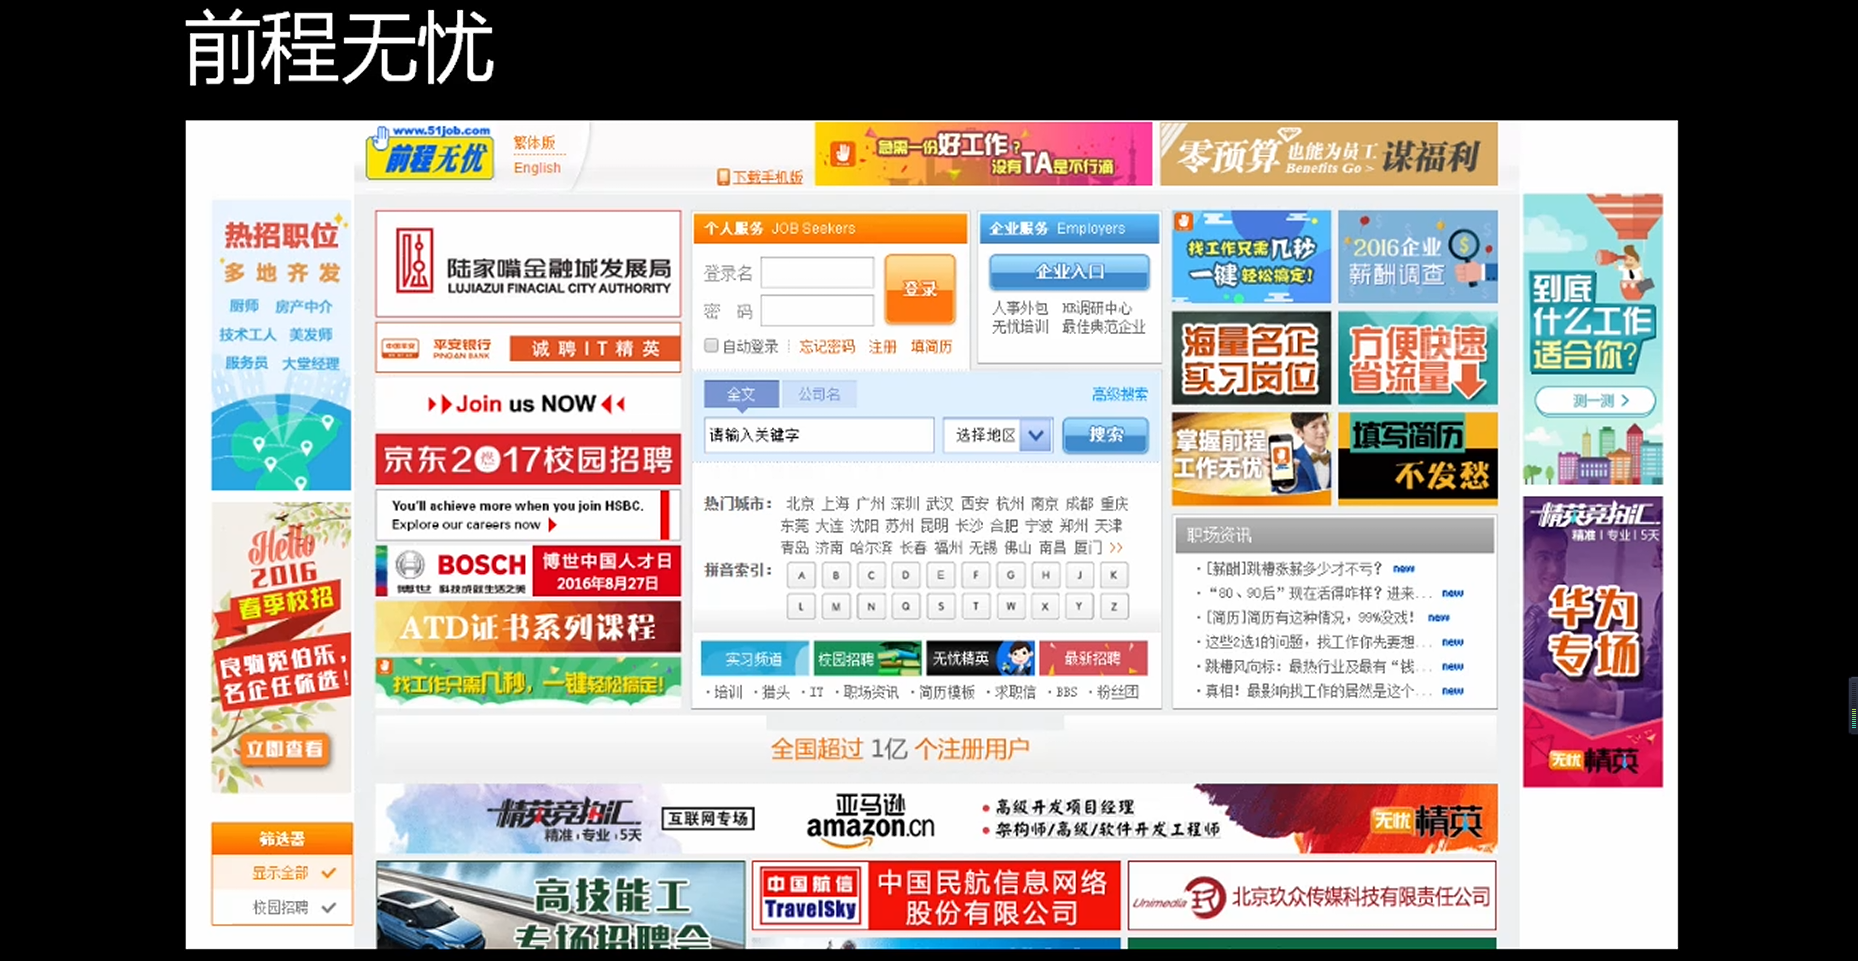
Task: Open the 填简历 fill resume link
Action: click(931, 347)
